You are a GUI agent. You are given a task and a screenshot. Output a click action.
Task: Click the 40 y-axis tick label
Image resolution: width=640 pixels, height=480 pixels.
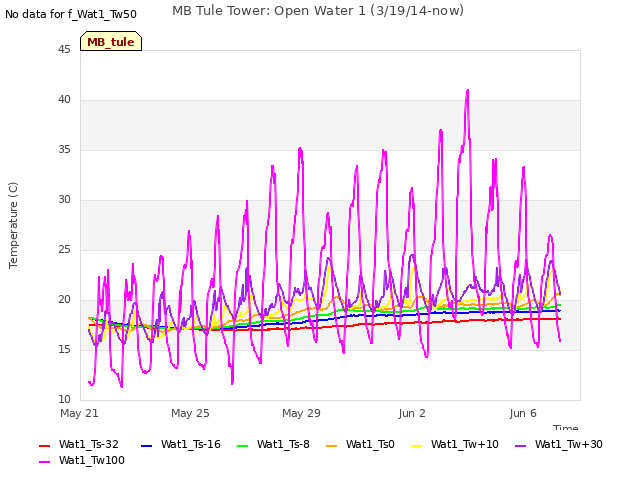64,100
